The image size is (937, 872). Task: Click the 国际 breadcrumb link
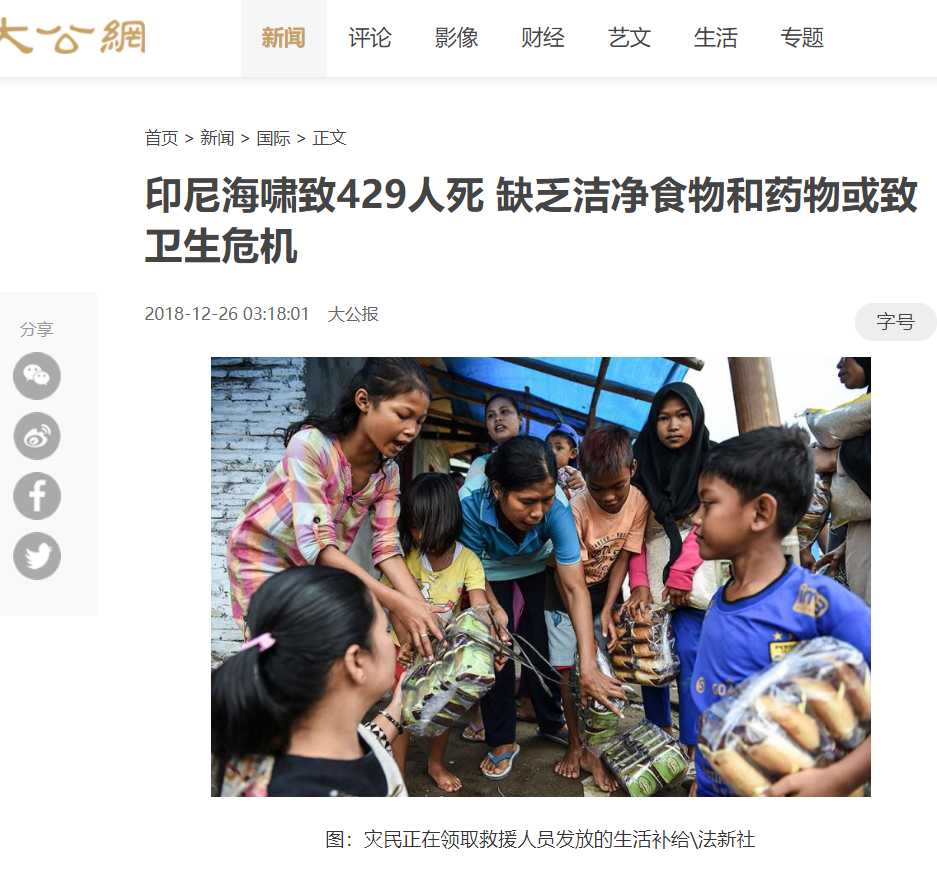(x=273, y=138)
